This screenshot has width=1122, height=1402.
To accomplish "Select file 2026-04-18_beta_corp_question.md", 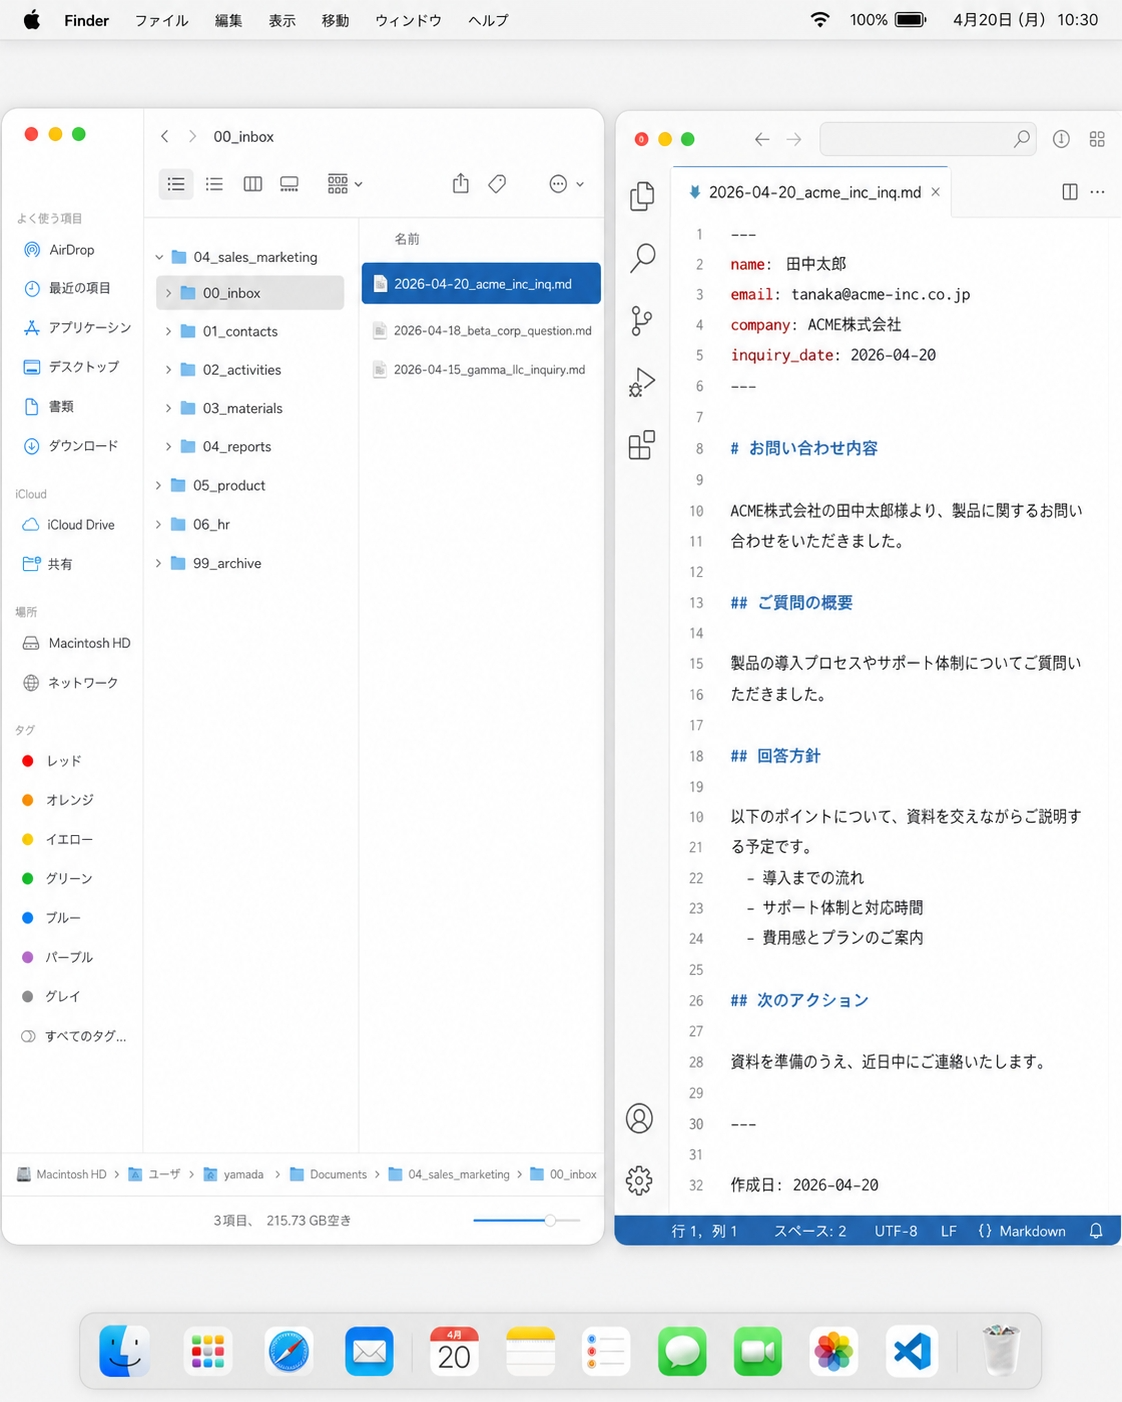I will [482, 331].
